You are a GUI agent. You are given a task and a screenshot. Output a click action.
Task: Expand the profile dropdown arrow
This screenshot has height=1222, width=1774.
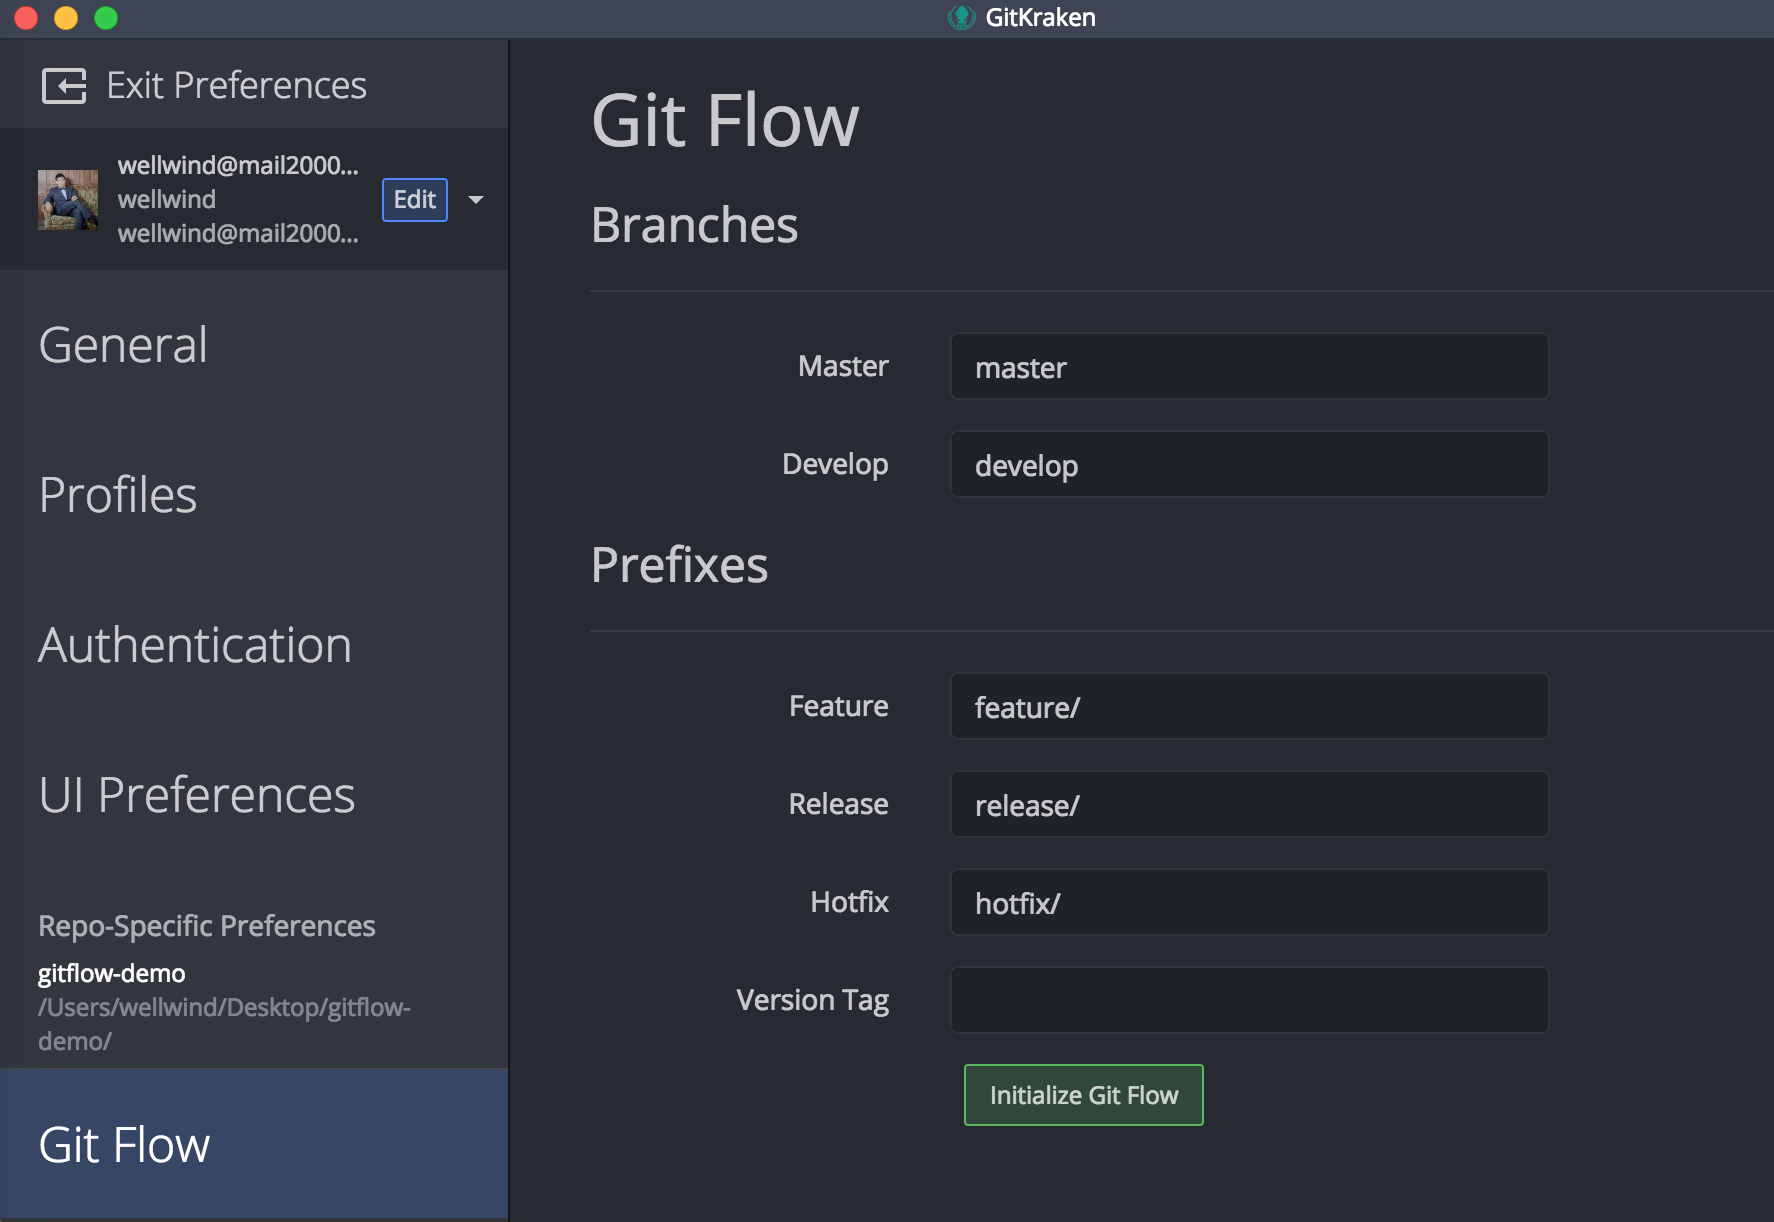click(x=476, y=200)
